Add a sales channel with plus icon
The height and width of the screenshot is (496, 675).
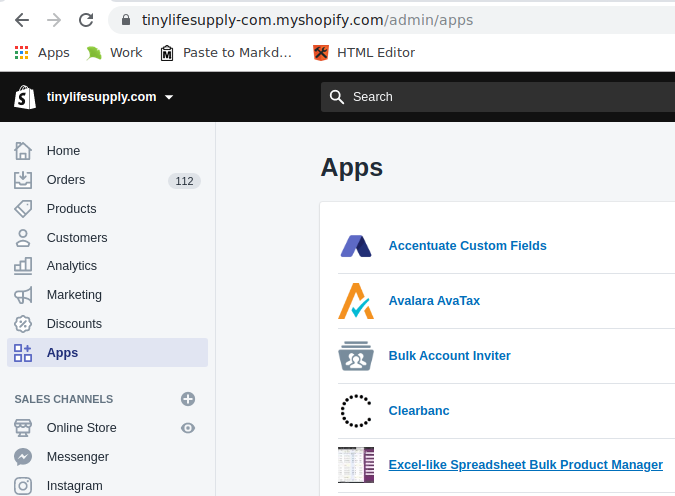point(187,399)
